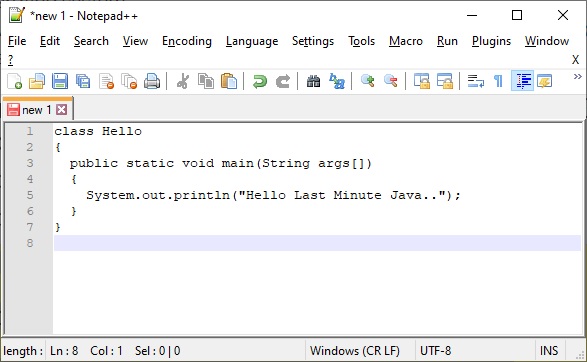Screen dimensions: 587x362
Task: Click the New file toolbar icon
Action: [x=14, y=81]
